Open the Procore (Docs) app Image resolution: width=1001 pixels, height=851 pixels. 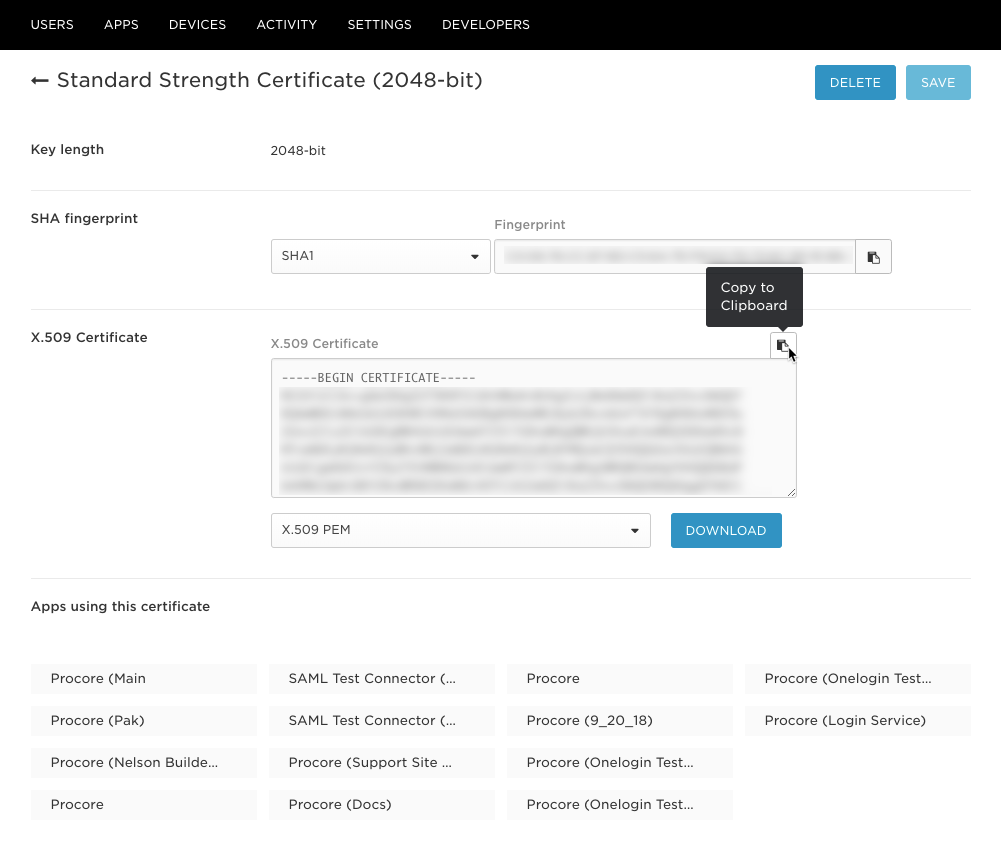click(x=382, y=805)
